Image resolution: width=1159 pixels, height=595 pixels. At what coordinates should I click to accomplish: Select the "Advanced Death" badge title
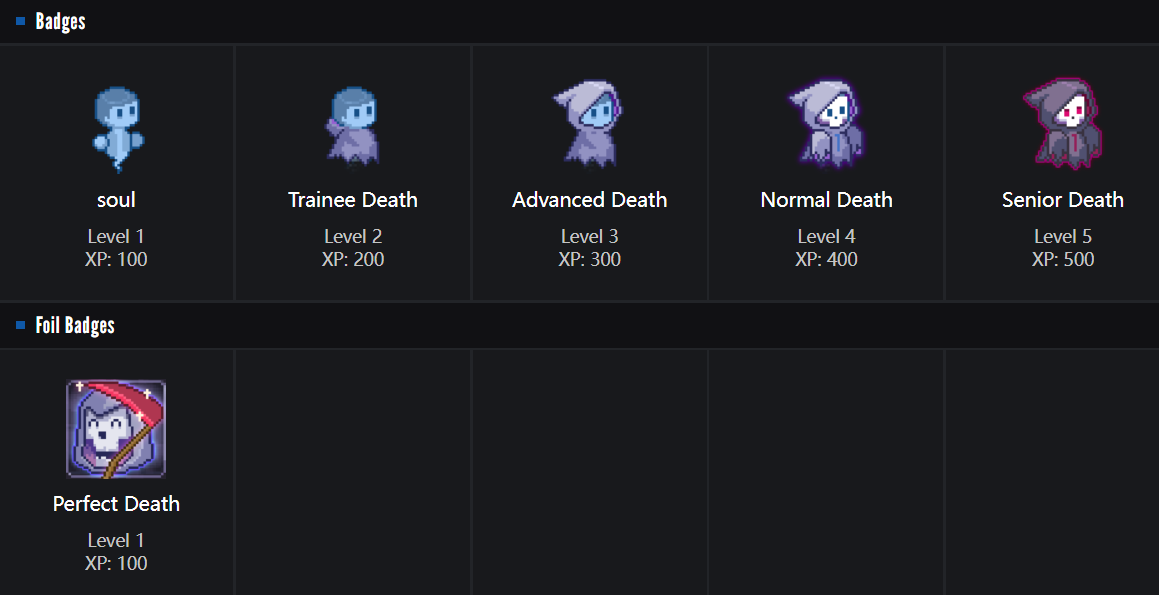click(589, 200)
